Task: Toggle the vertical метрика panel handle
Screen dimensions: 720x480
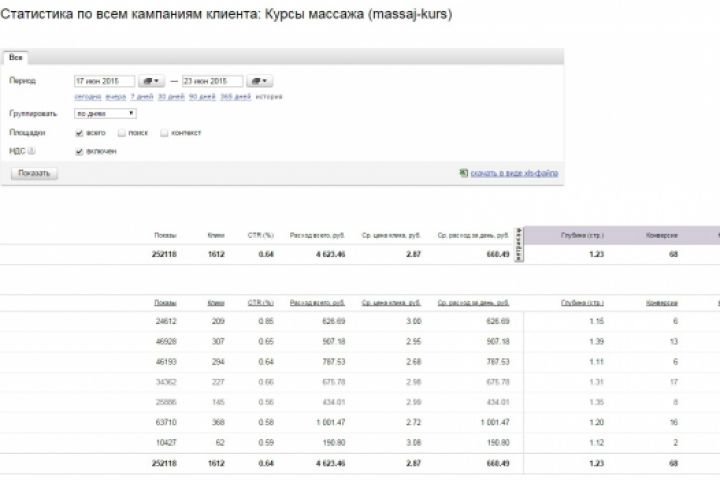Action: 518,244
